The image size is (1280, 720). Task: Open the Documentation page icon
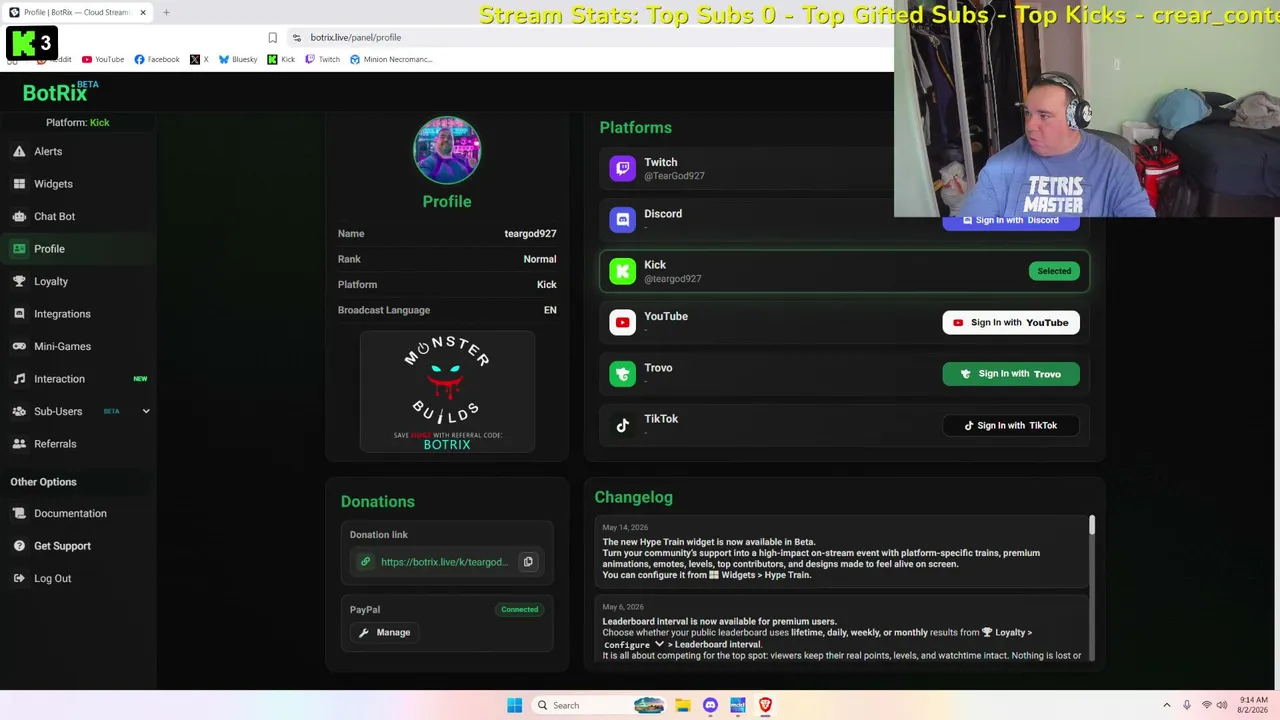[x=19, y=513]
